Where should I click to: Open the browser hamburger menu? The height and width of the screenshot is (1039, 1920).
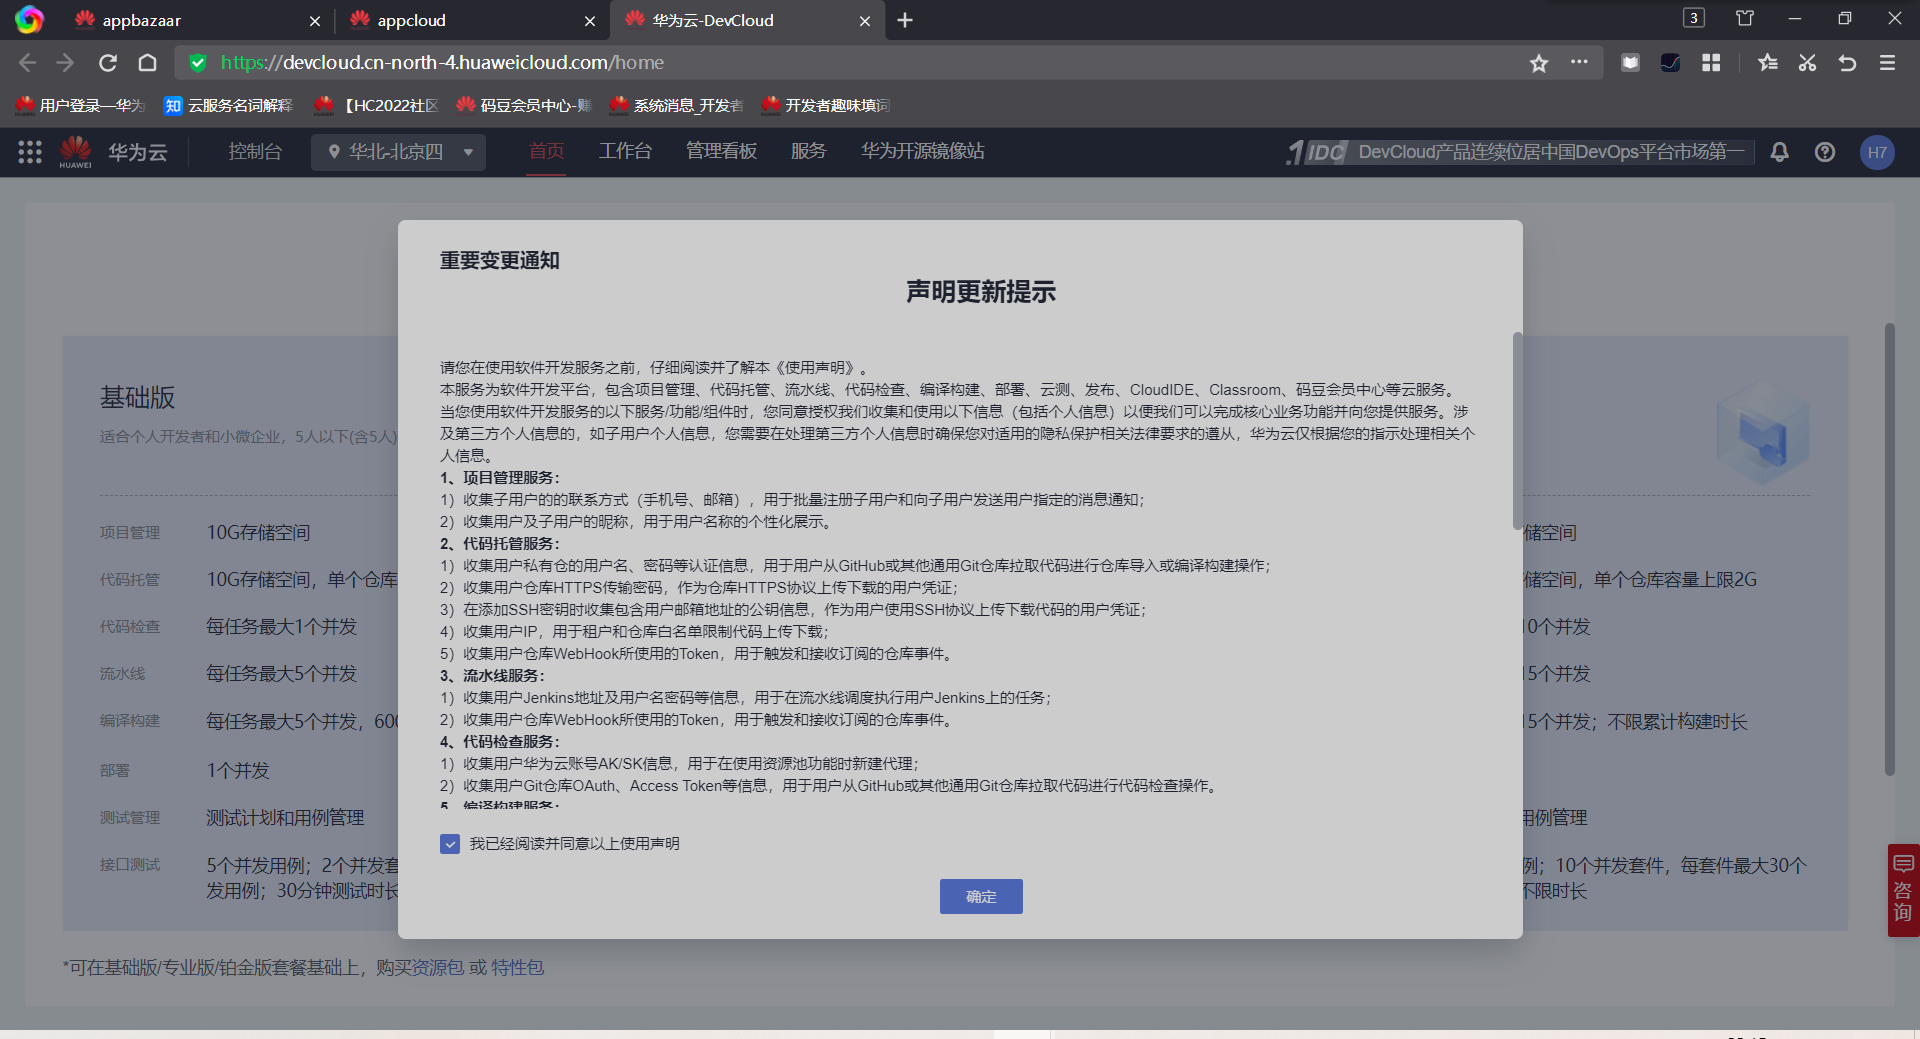pyautogui.click(x=1887, y=63)
